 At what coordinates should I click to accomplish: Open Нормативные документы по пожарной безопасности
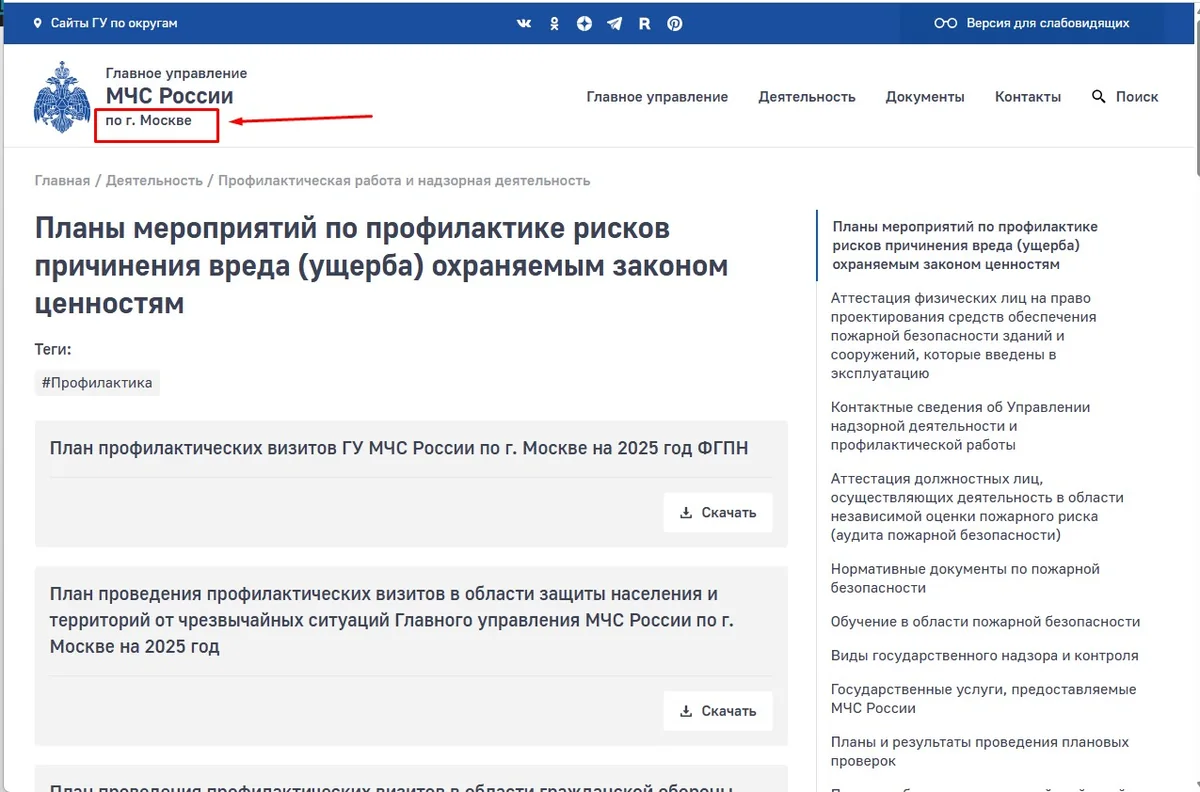coord(965,578)
